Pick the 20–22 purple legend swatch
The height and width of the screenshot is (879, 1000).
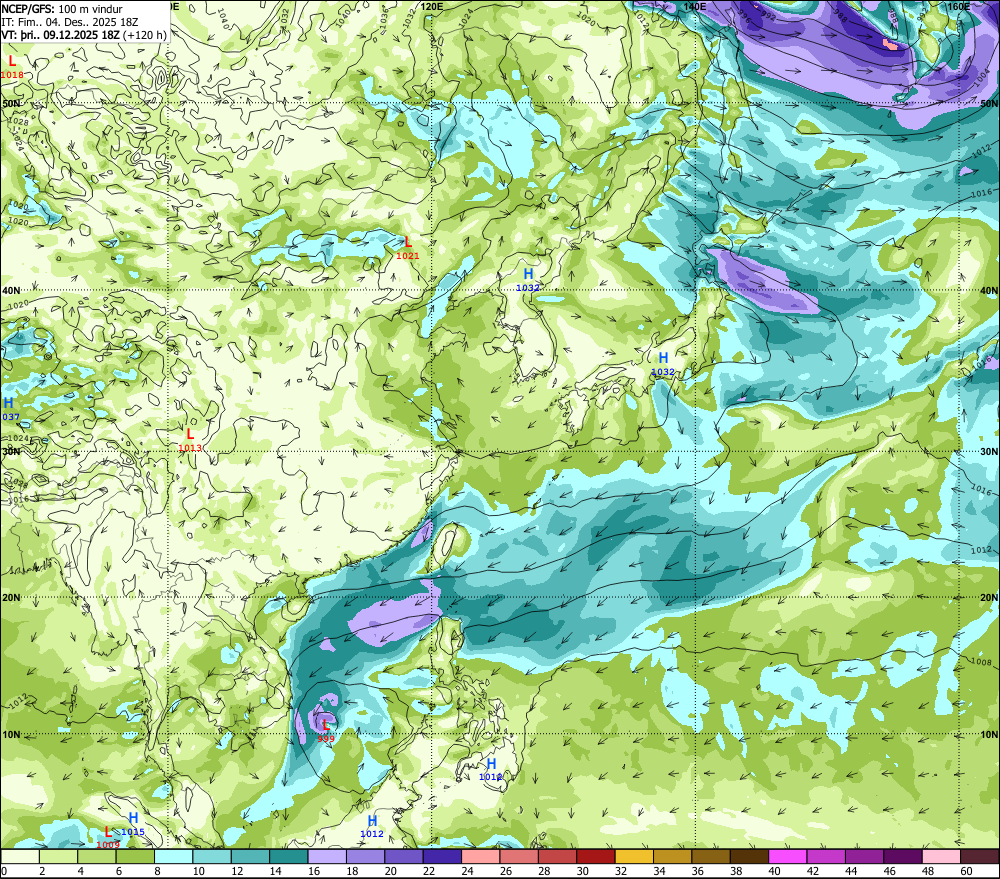tap(404, 856)
